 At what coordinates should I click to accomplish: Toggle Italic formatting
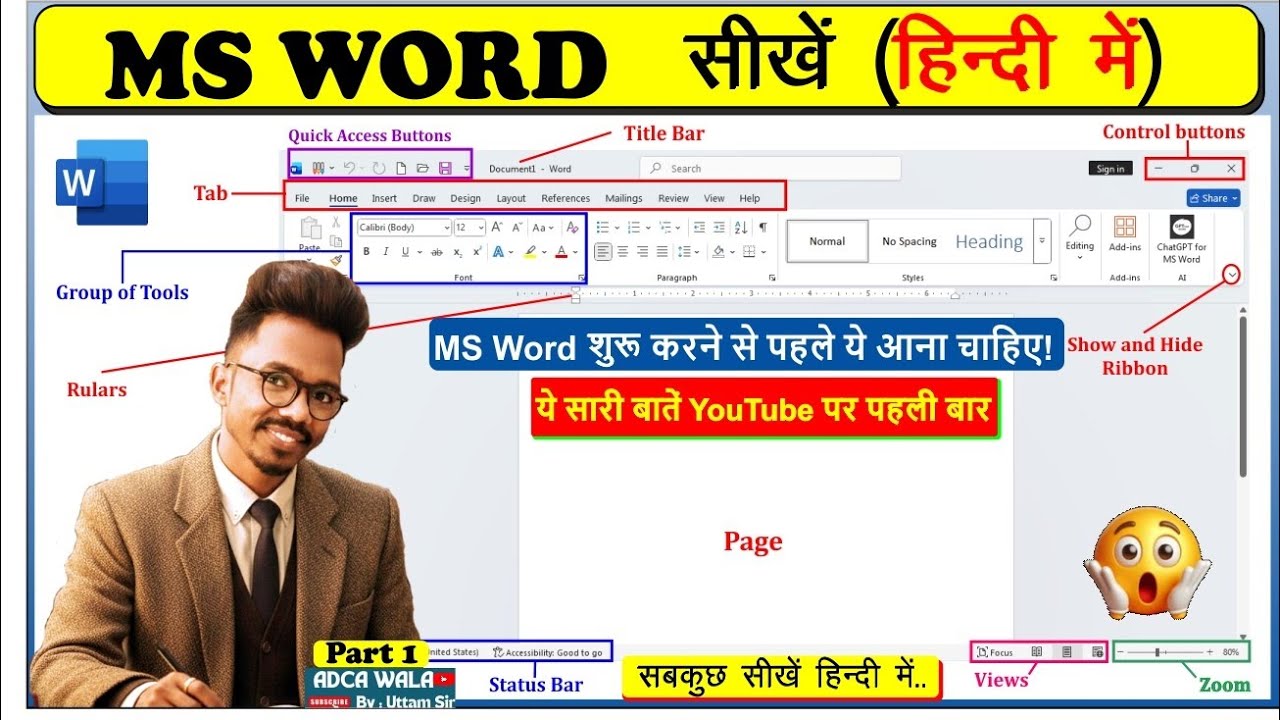[x=385, y=252]
